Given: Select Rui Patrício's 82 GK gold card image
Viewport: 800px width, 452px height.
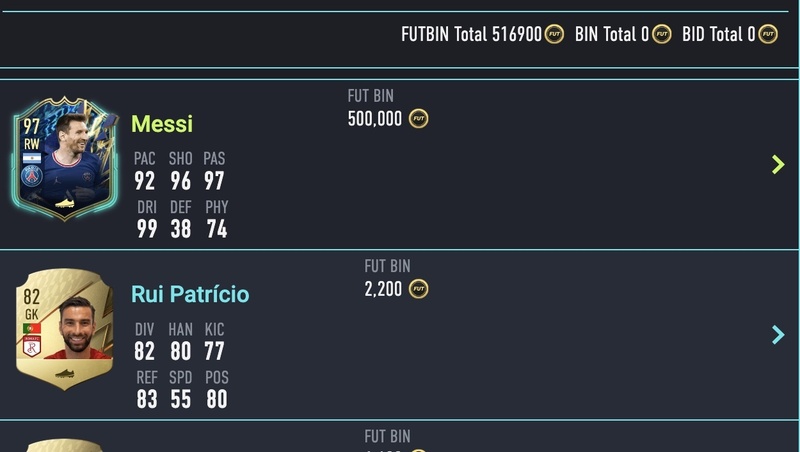Looking at the screenshot, I should click(x=65, y=330).
